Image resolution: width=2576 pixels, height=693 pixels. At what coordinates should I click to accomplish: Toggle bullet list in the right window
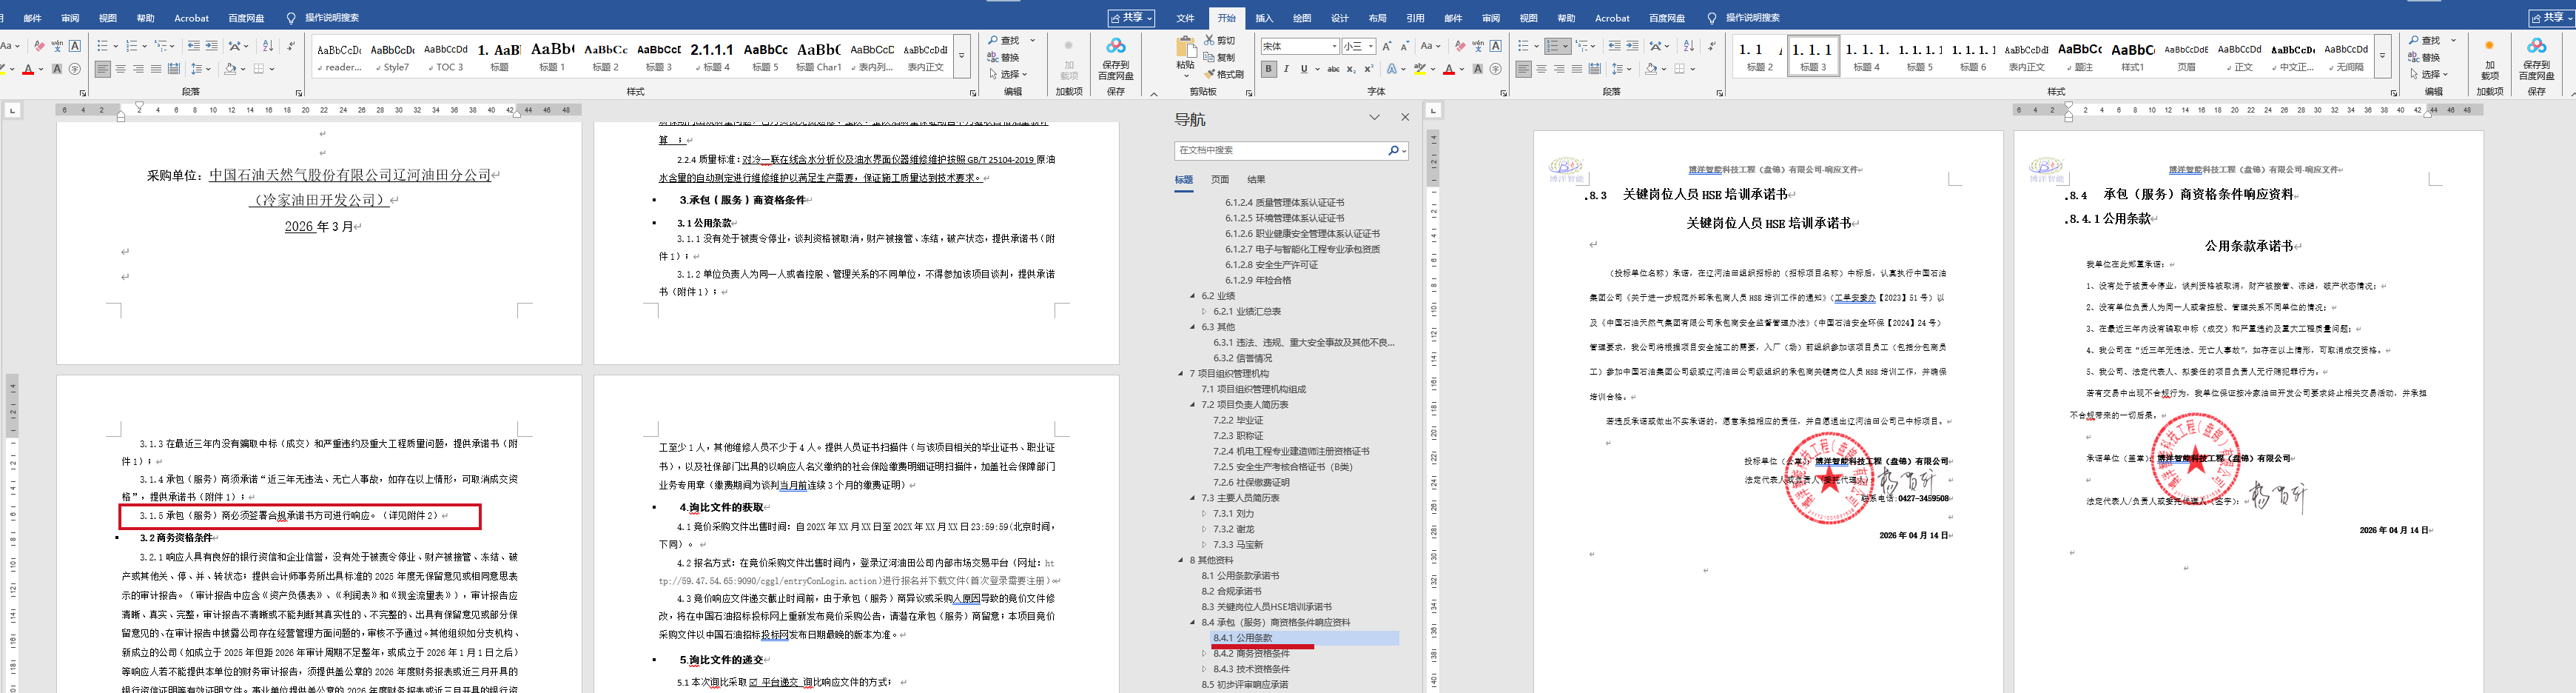coord(1523,46)
